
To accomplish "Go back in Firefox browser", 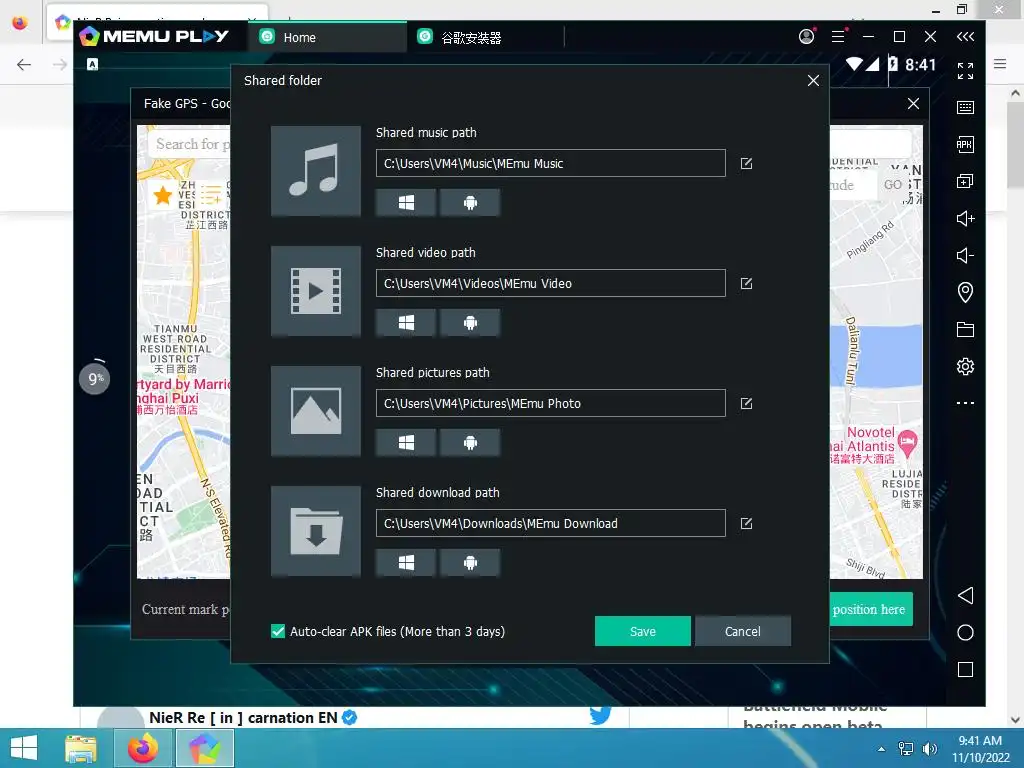I will point(24,64).
